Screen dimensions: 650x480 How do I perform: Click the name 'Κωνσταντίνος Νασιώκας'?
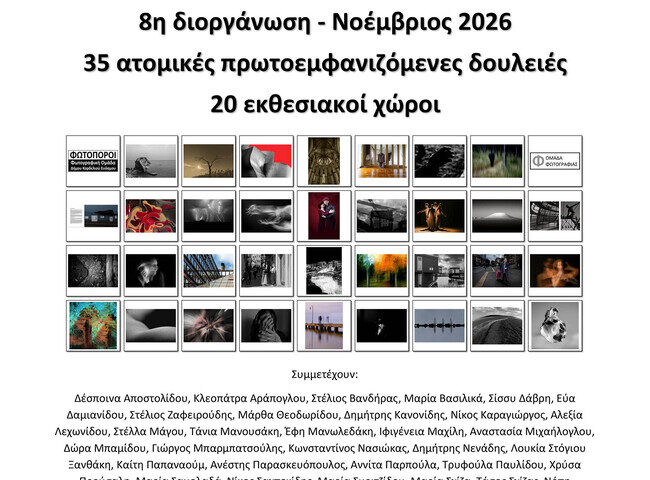point(347,448)
